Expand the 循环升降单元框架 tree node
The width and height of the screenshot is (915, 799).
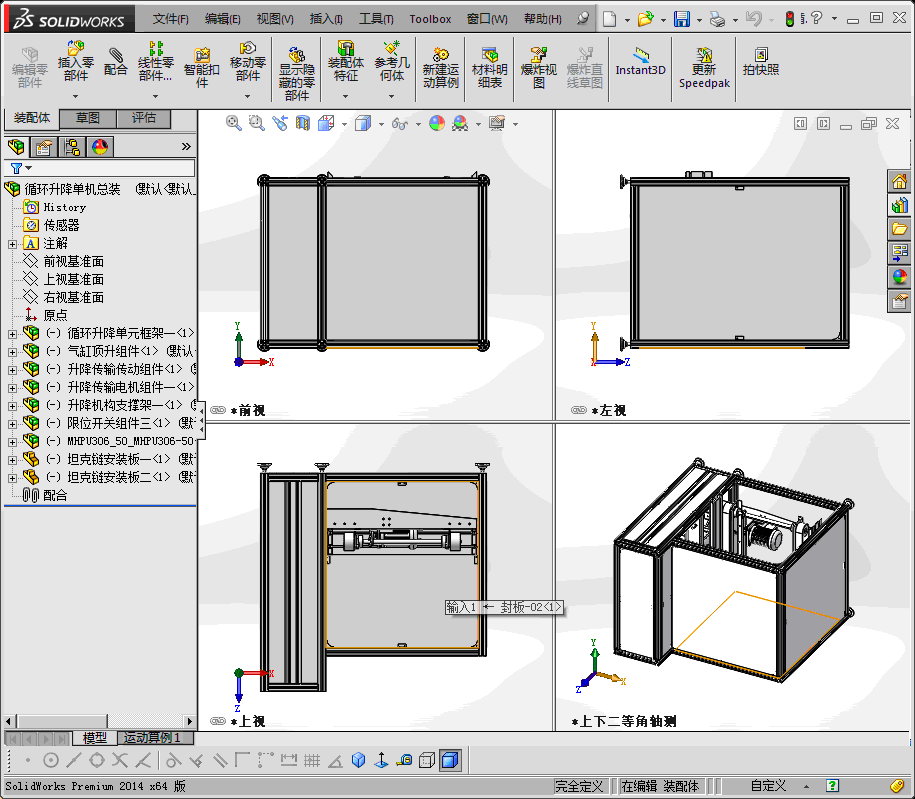point(12,334)
